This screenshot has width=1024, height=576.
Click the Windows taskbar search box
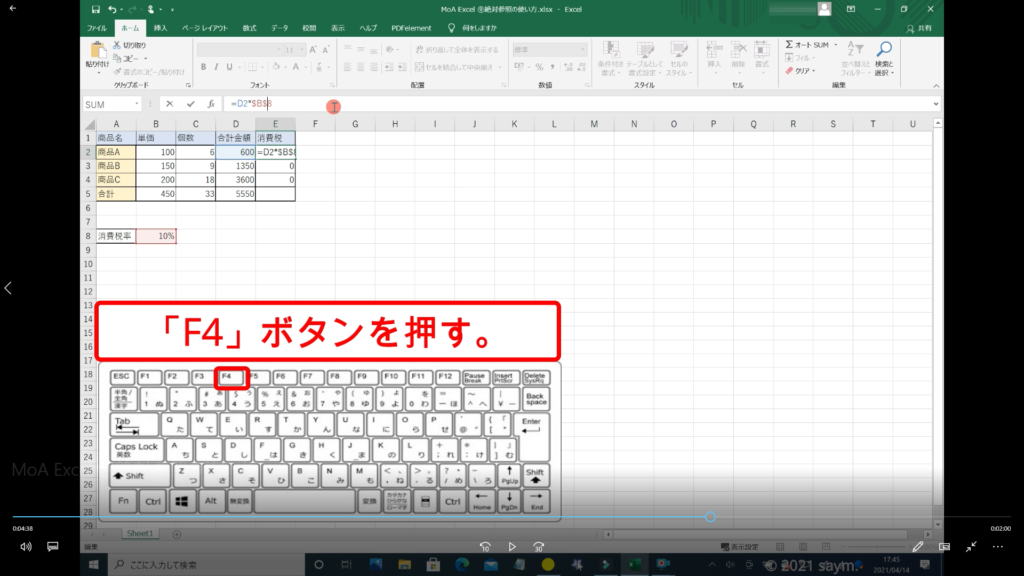(x=200, y=565)
